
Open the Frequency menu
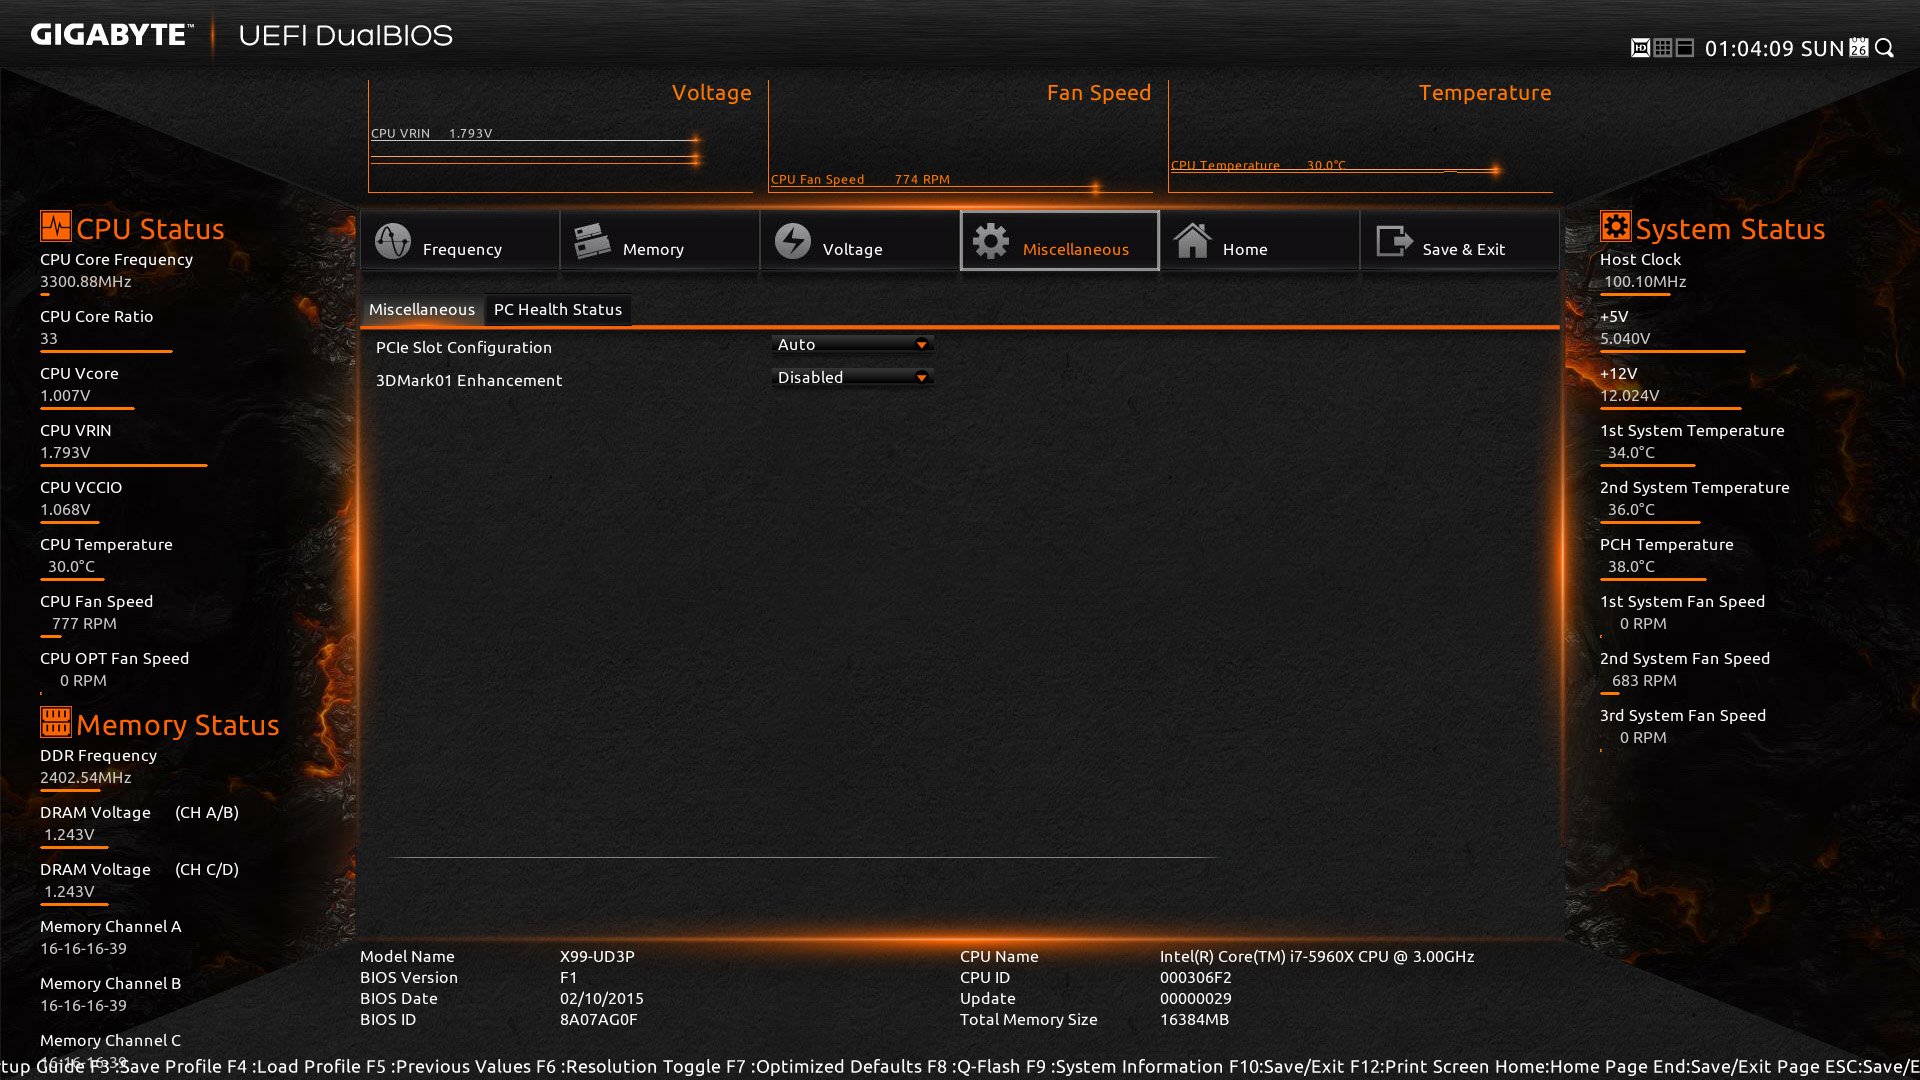(460, 241)
